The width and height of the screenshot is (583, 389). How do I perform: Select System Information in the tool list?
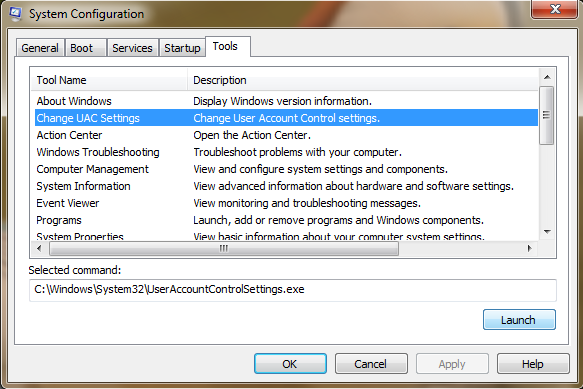286,186
